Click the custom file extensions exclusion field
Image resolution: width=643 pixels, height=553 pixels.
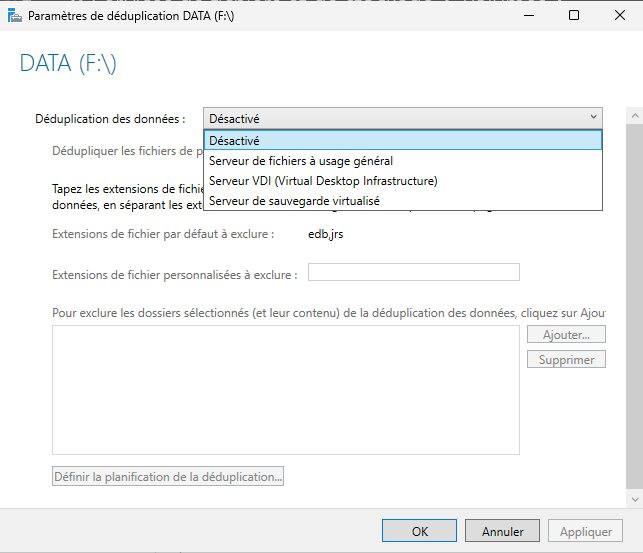click(413, 273)
